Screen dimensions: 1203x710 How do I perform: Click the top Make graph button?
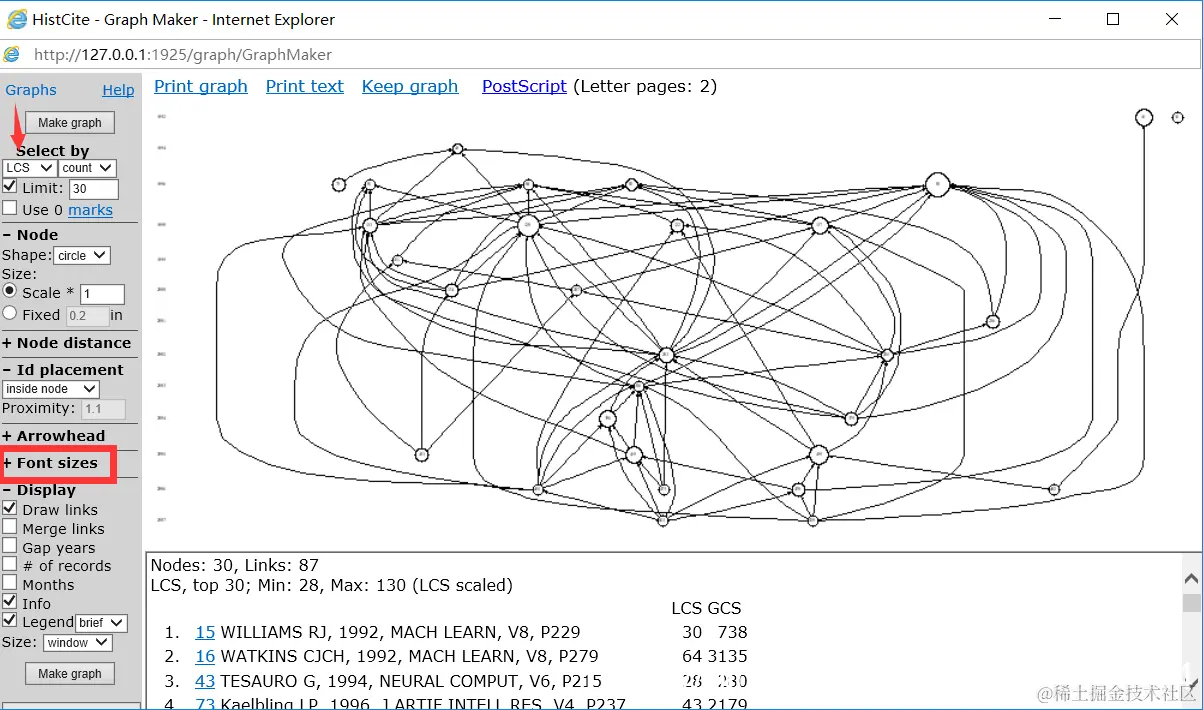pos(70,122)
